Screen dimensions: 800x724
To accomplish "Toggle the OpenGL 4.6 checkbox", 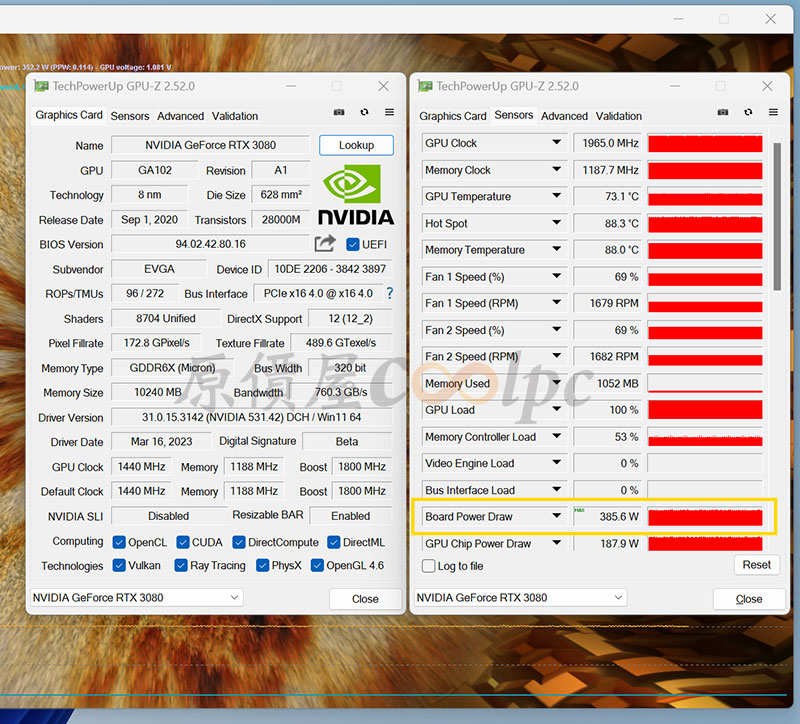I will tap(317, 565).
